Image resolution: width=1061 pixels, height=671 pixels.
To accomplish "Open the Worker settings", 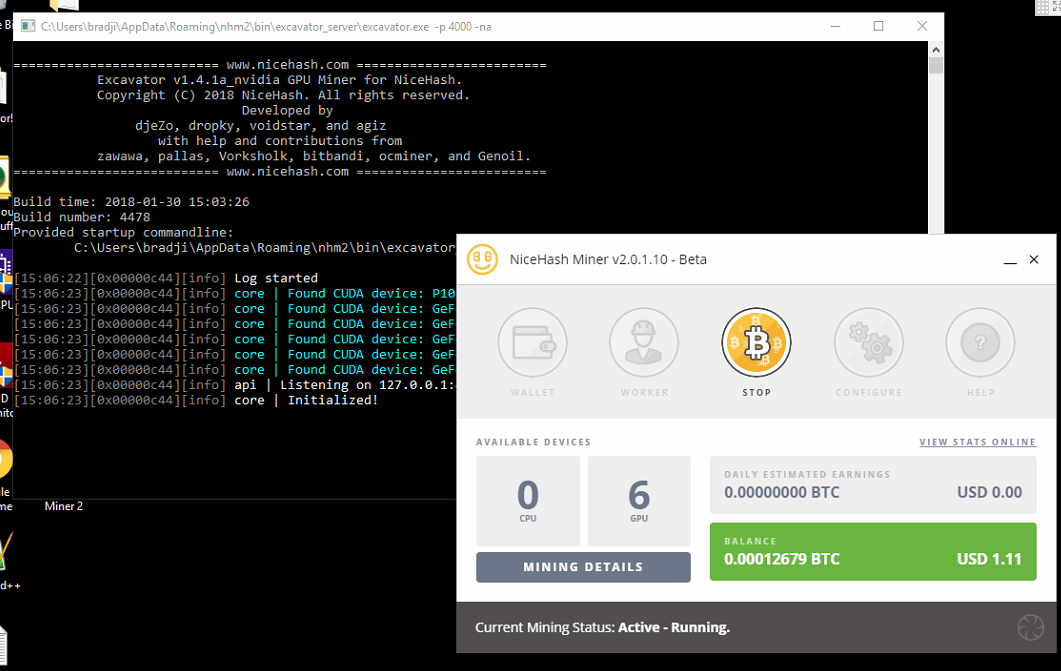I will click(x=644, y=340).
